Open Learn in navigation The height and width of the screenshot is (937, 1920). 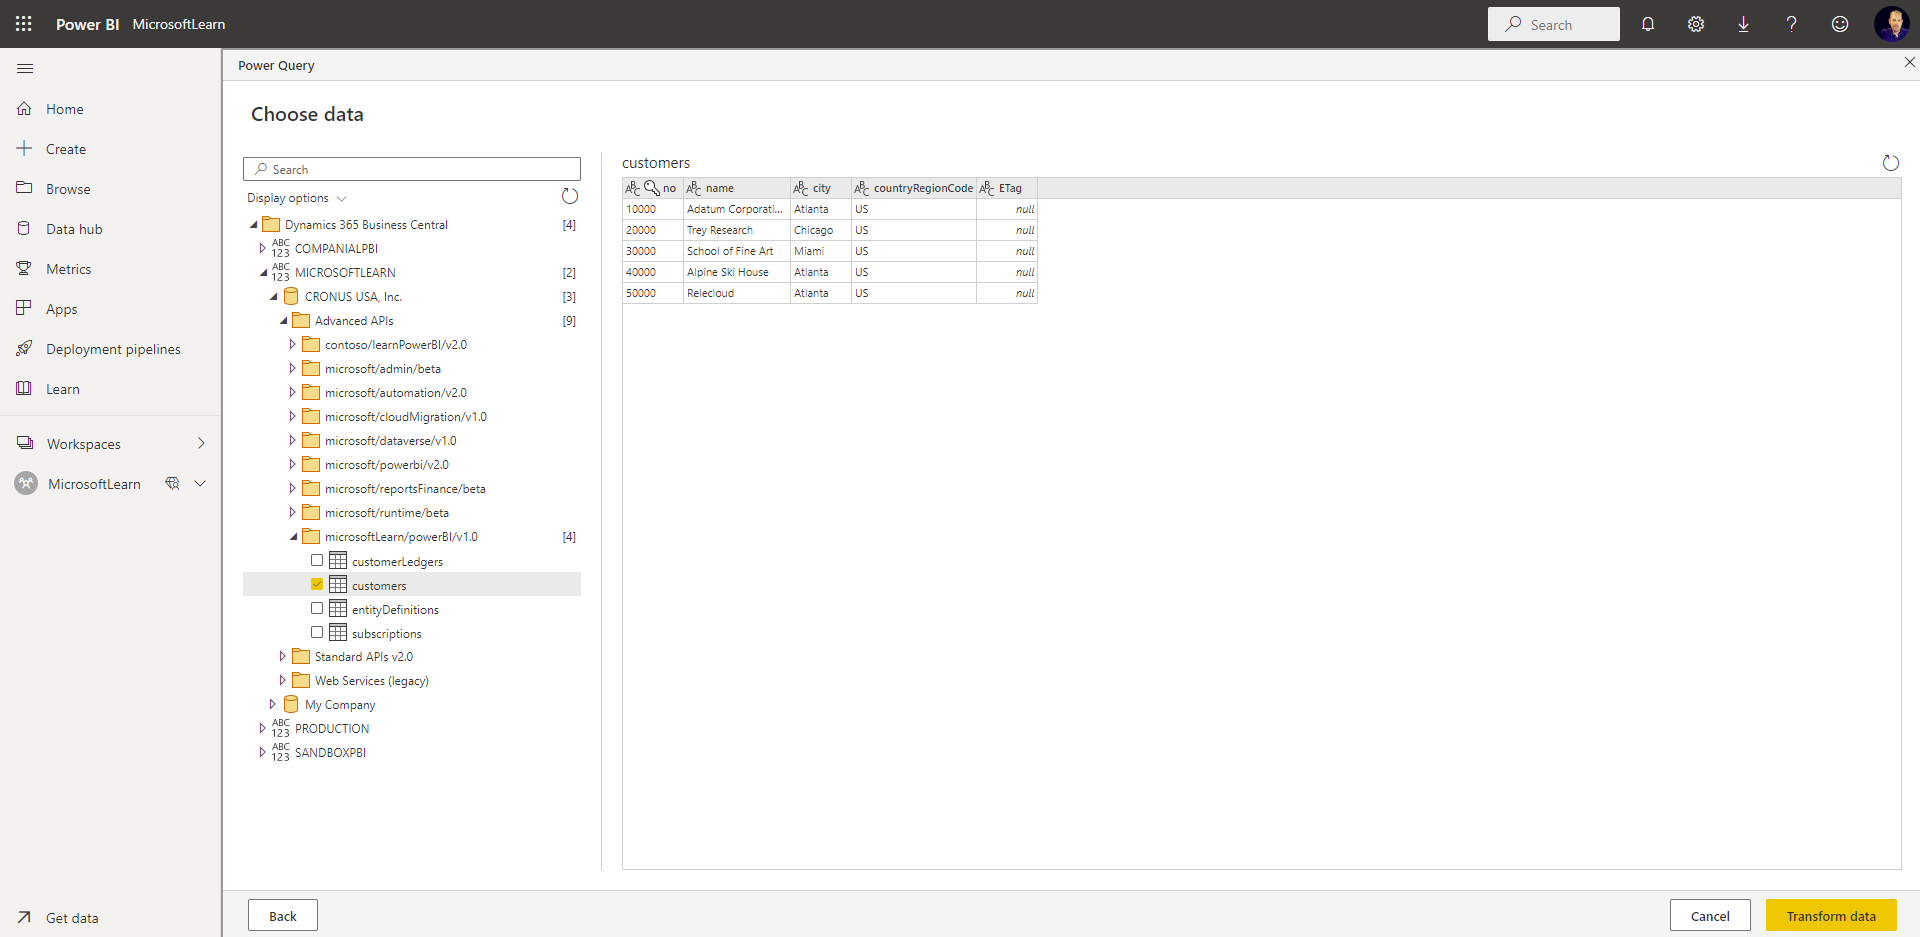pos(110,389)
